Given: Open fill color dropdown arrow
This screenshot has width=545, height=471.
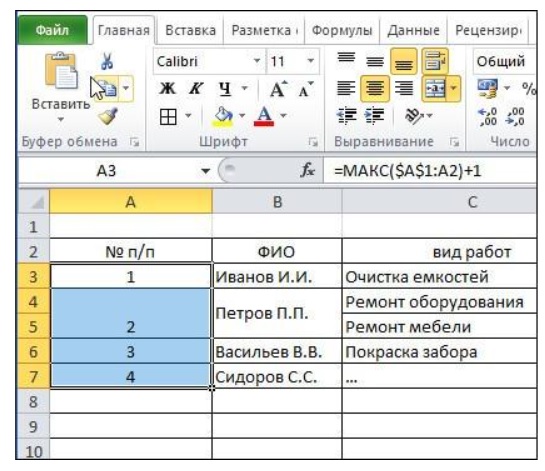Looking at the screenshot, I should (242, 115).
